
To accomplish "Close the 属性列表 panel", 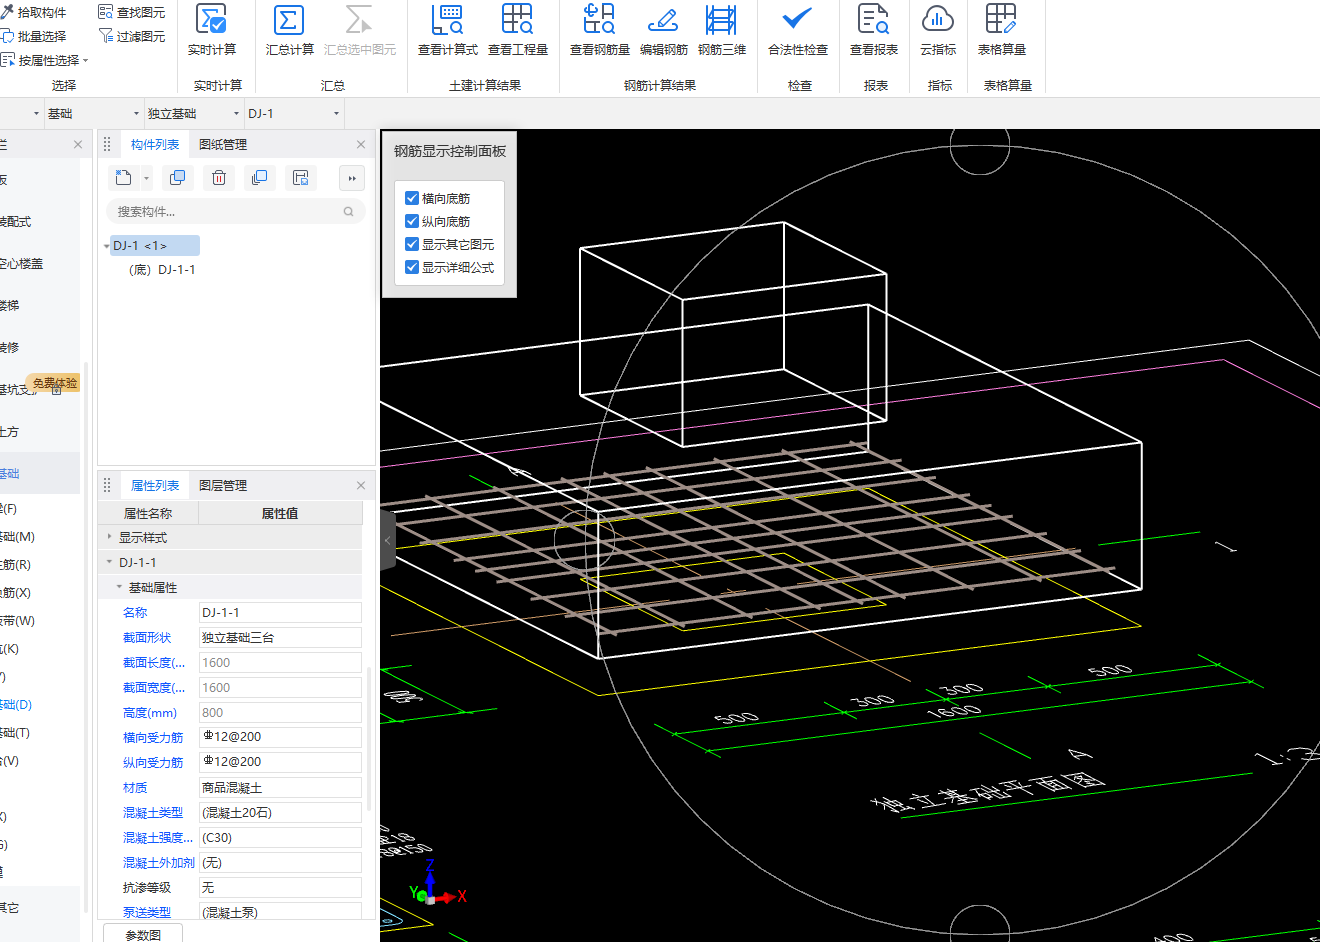I will click(x=361, y=486).
